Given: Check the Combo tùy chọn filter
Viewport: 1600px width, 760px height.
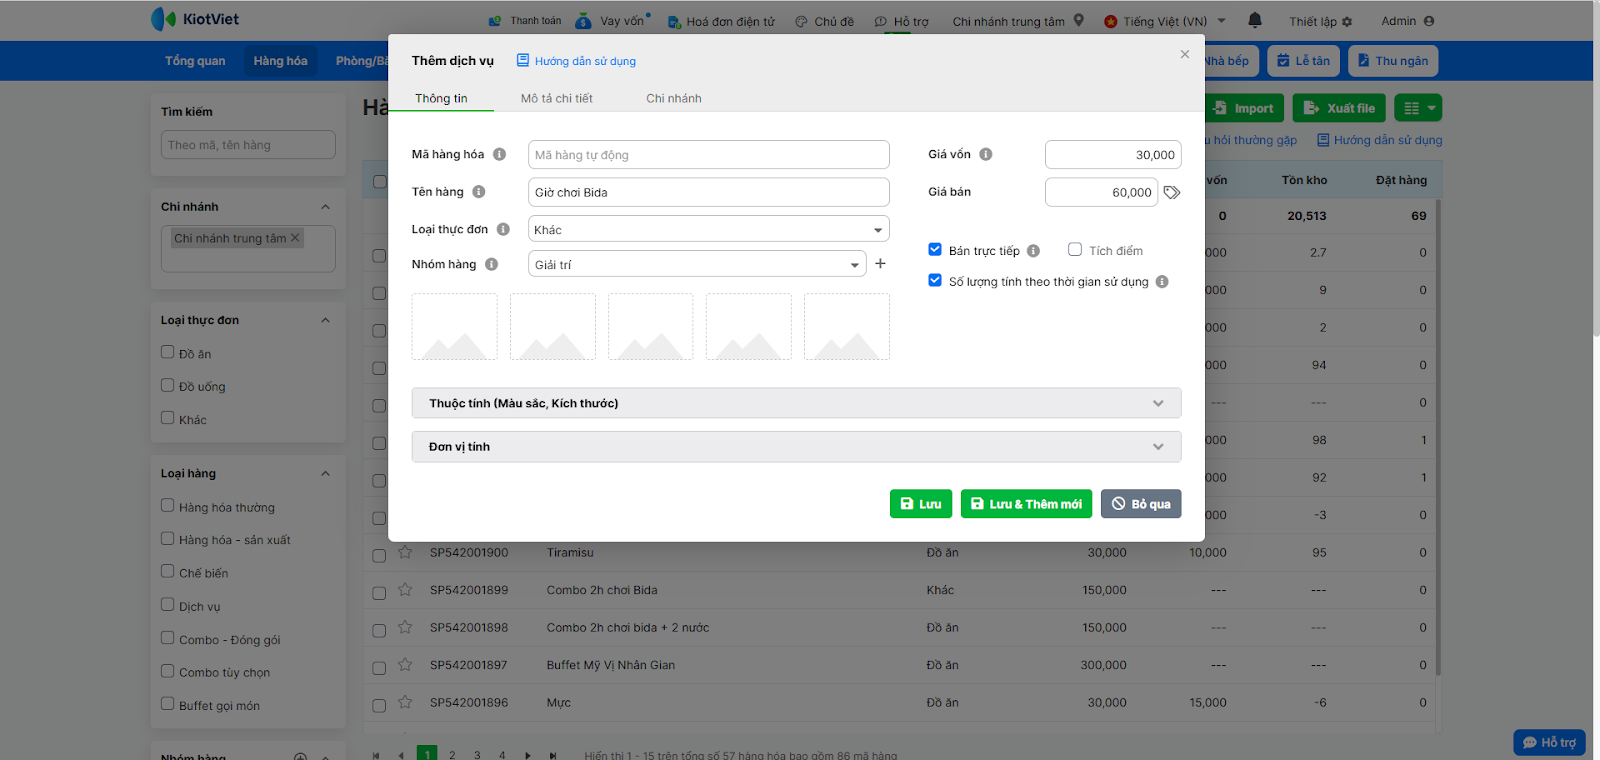Looking at the screenshot, I should [168, 671].
